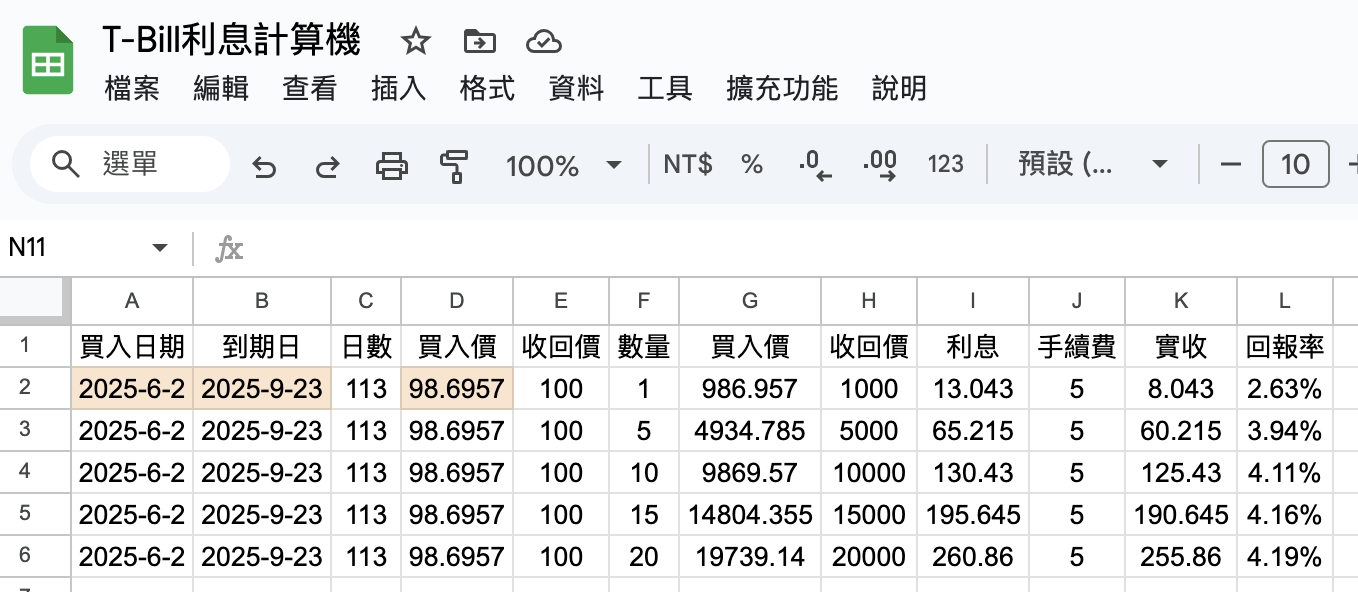Select return rate cell 4.19%
This screenshot has width=1358, height=592.
tap(1285, 556)
